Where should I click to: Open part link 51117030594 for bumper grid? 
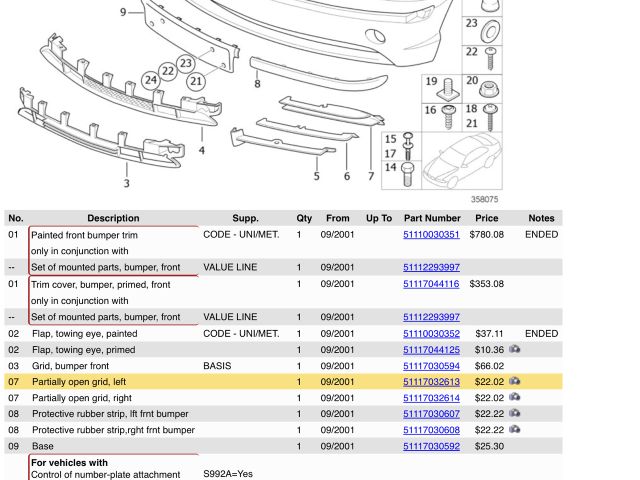click(x=431, y=366)
